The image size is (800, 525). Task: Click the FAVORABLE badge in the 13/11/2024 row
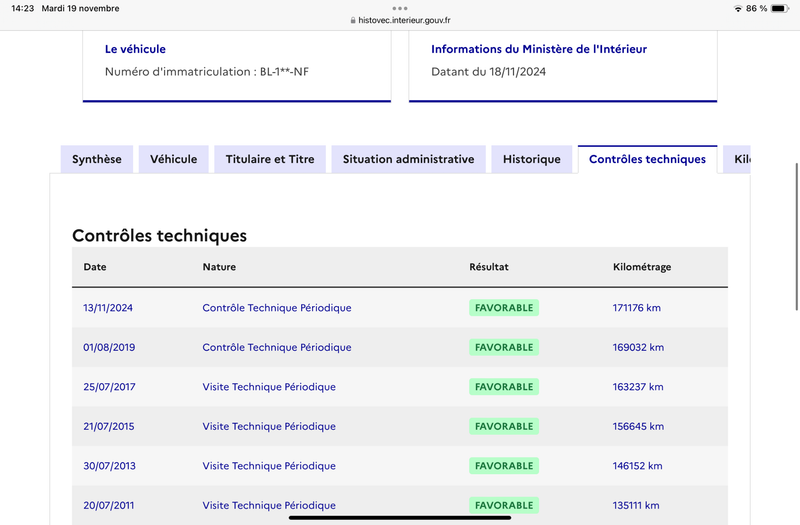504,308
